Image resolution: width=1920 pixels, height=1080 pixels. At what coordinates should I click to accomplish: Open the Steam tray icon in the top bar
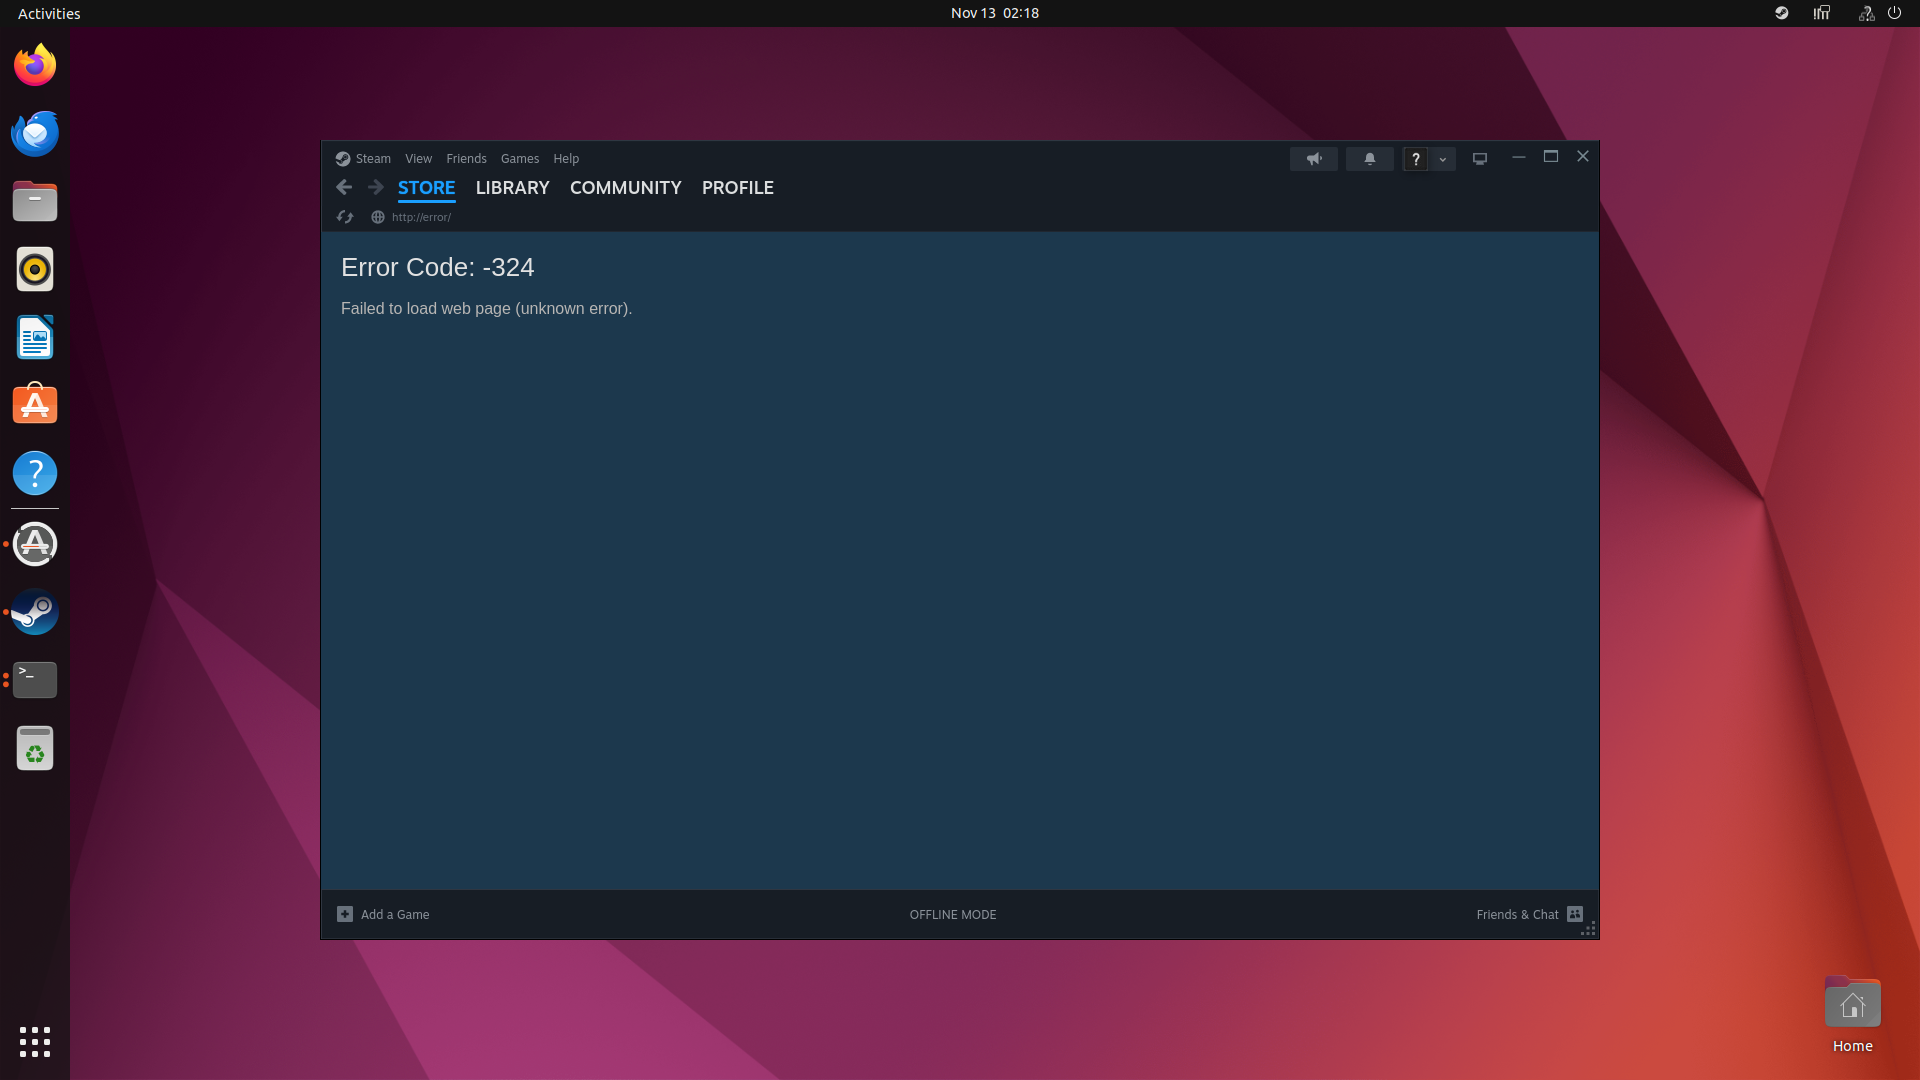point(1781,13)
